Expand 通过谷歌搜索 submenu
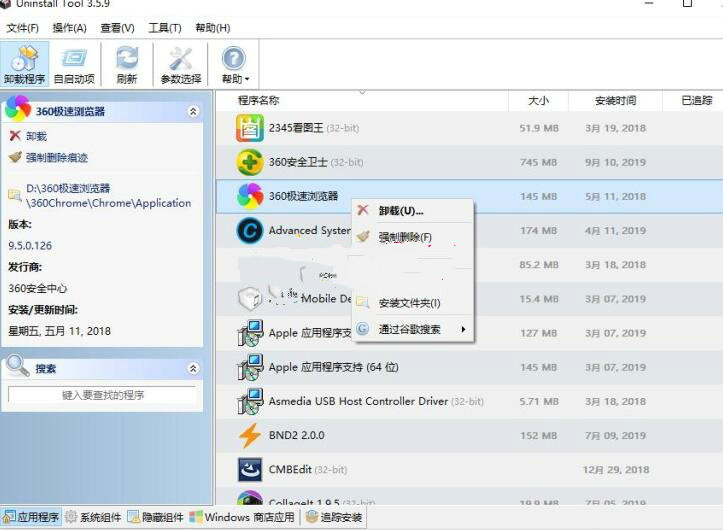The width and height of the screenshot is (723, 530). [x=412, y=329]
